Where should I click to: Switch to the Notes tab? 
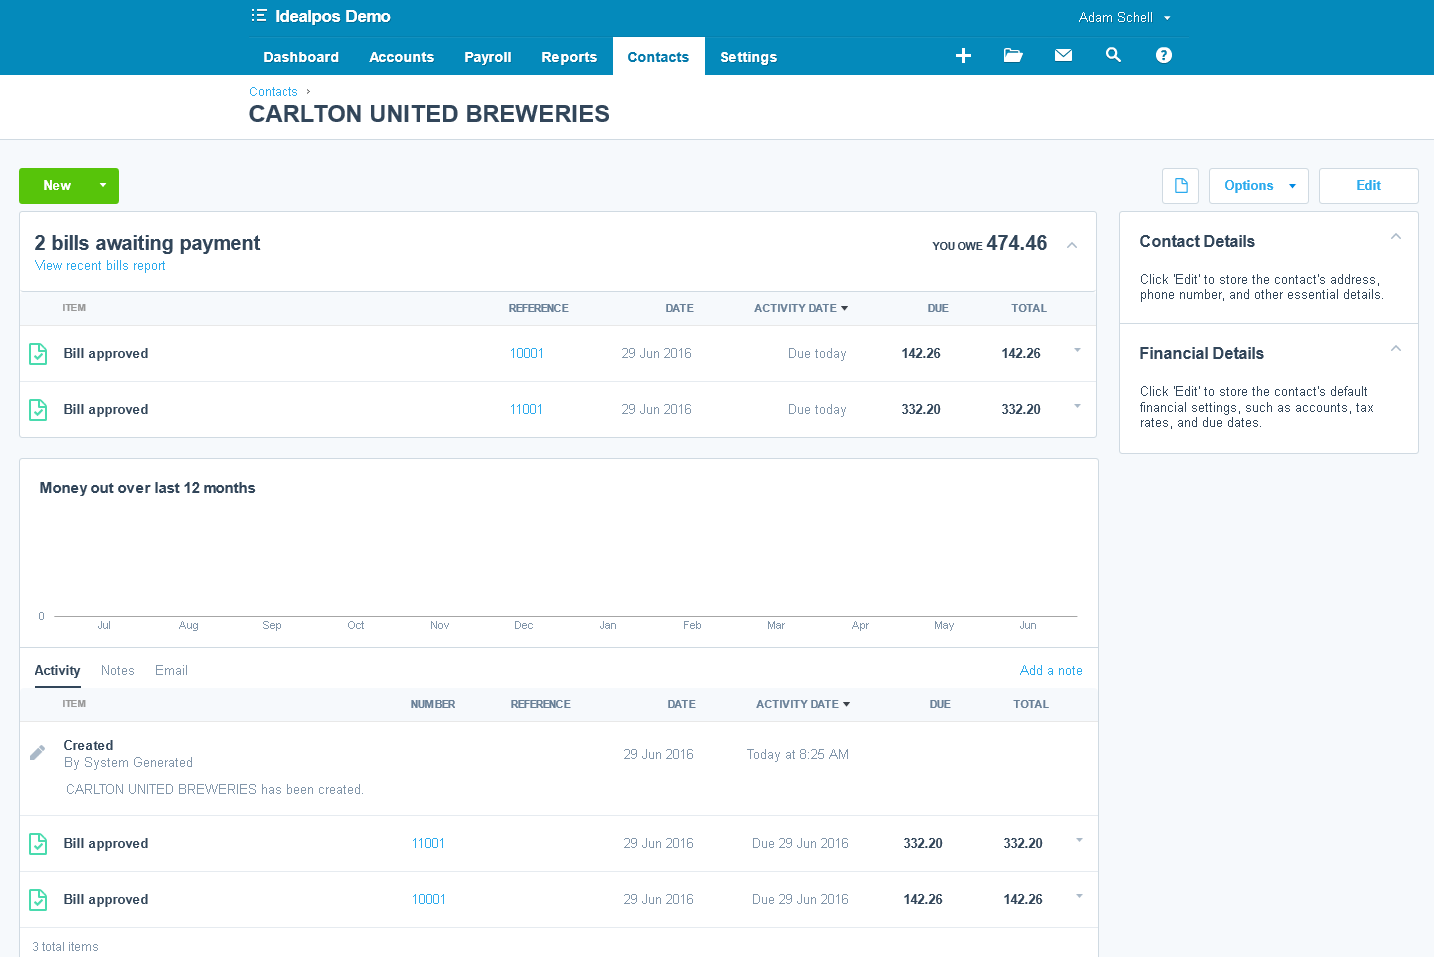(x=117, y=670)
